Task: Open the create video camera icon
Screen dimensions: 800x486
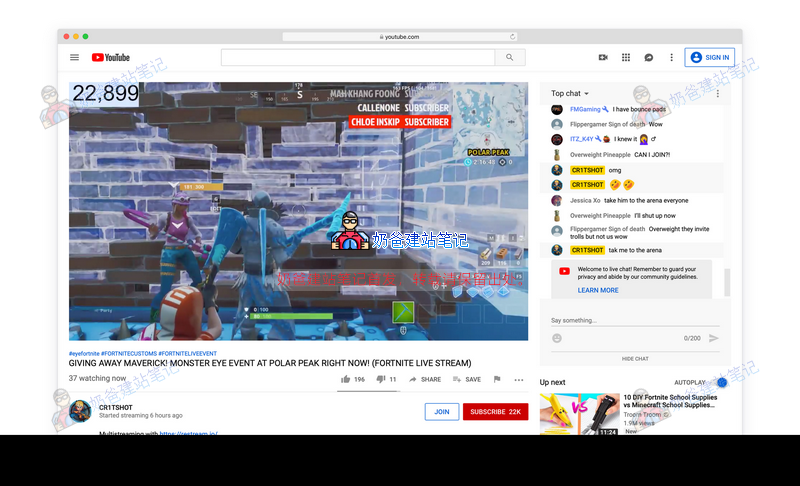Action: click(603, 58)
